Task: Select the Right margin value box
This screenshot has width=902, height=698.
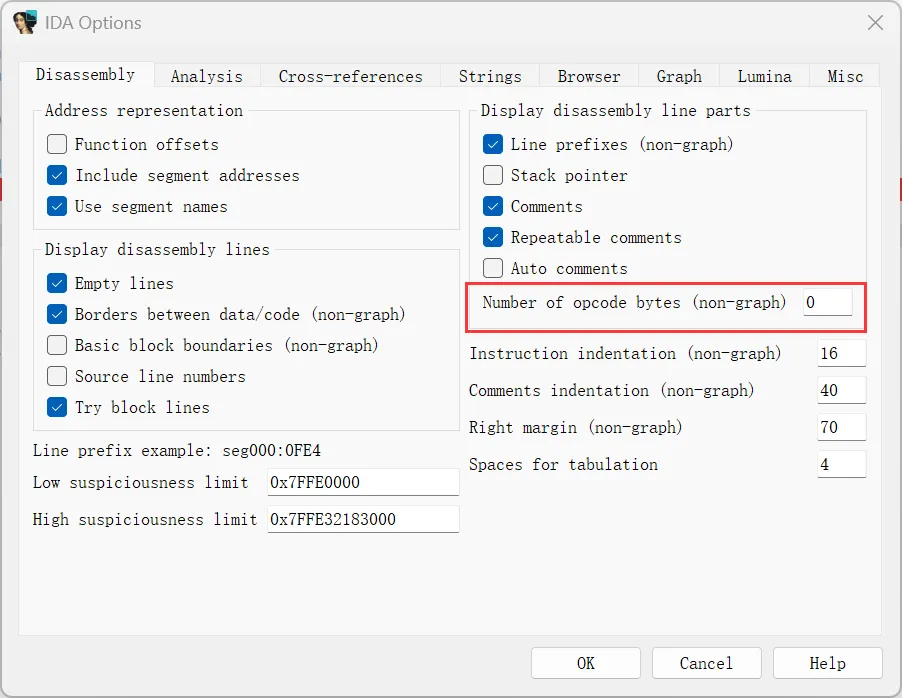Action: tap(841, 427)
